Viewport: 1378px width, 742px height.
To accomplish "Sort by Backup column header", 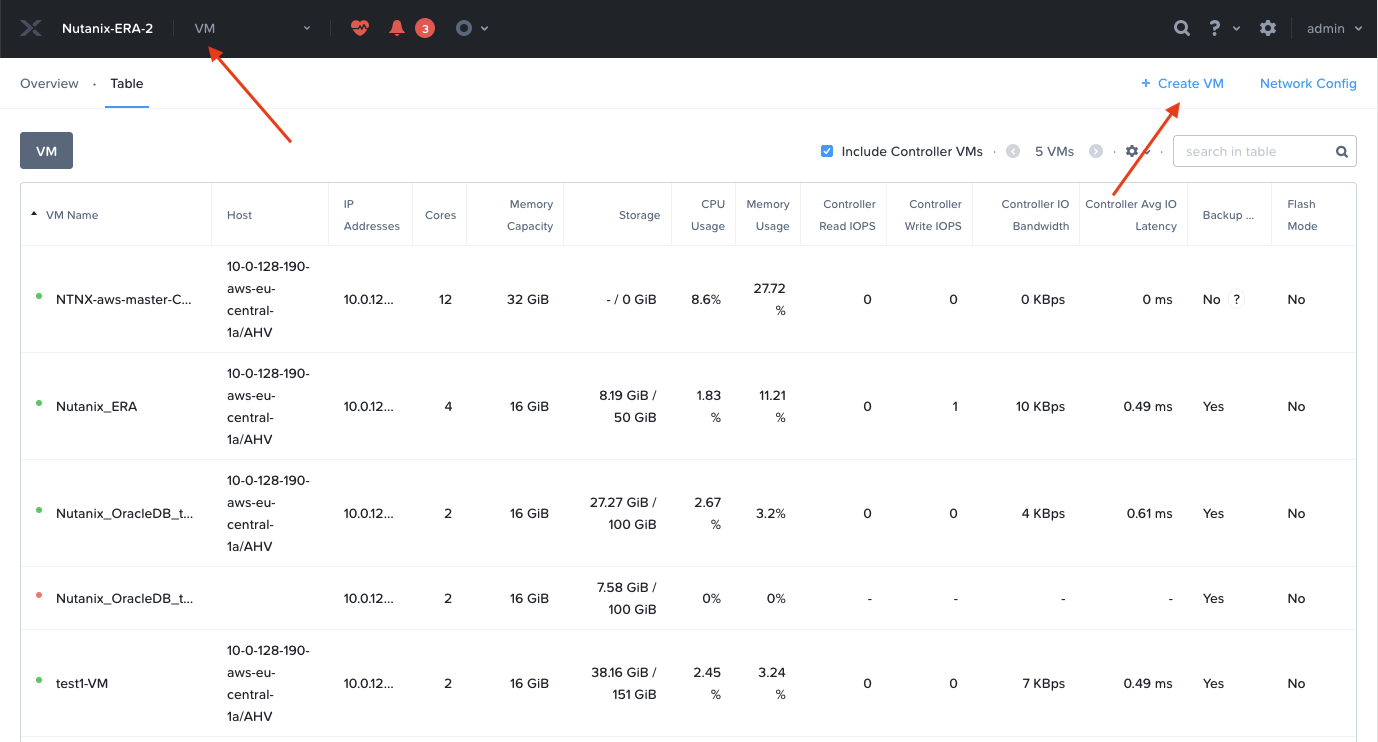I will coord(1228,215).
